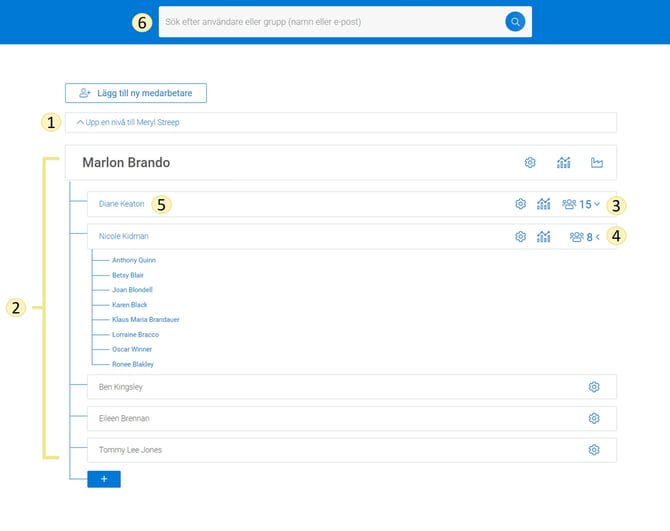Open settings gear for Eileen Brennan
670x531 pixels.
[594, 418]
